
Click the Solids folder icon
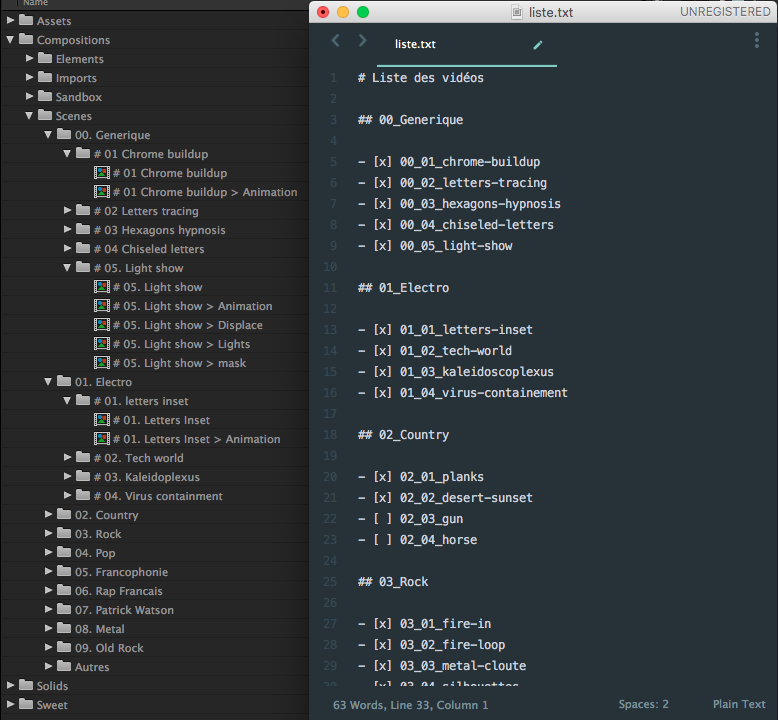26,685
